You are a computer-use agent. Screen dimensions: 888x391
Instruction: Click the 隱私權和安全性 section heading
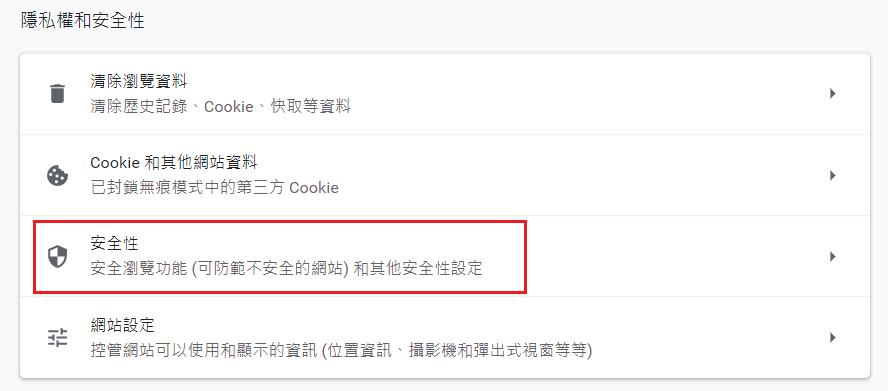pos(83,21)
